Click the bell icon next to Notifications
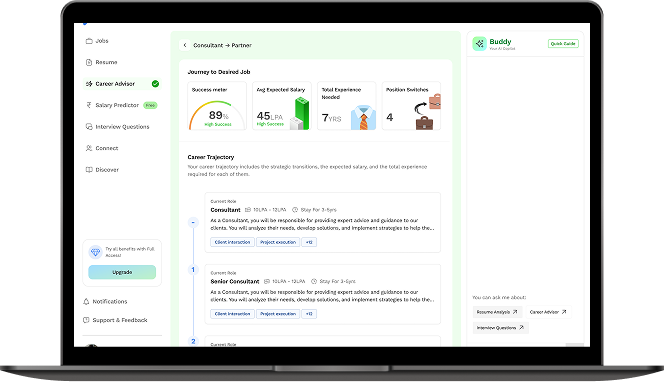664x382 pixels. click(x=86, y=302)
